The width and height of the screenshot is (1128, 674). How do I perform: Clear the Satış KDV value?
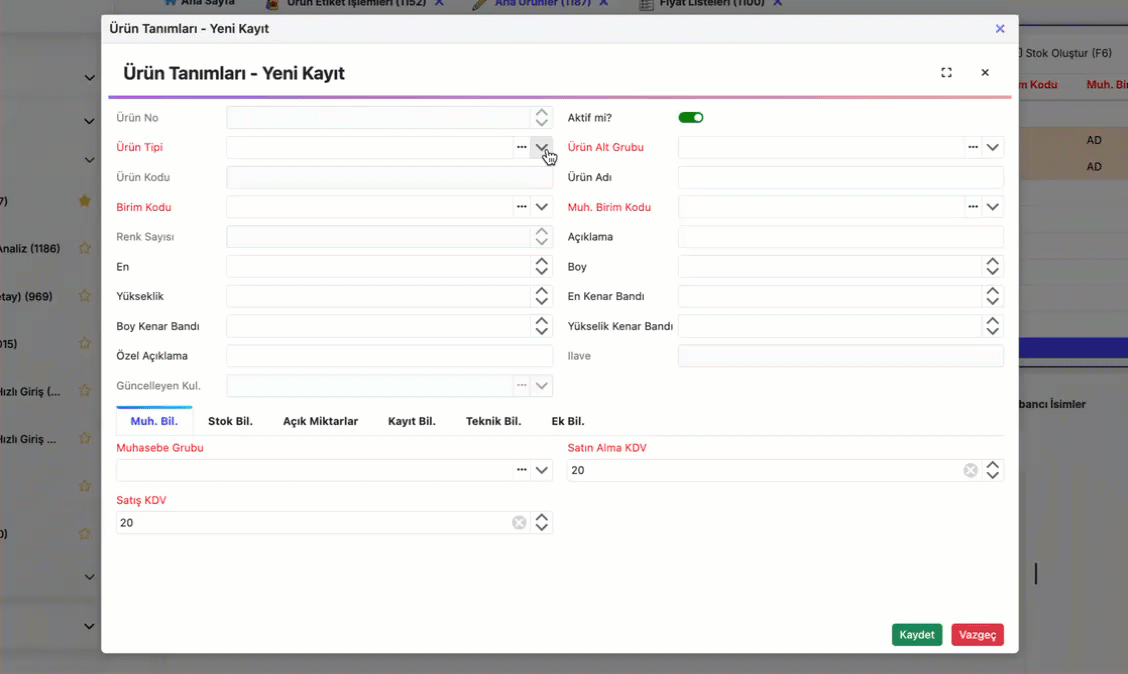(519, 522)
